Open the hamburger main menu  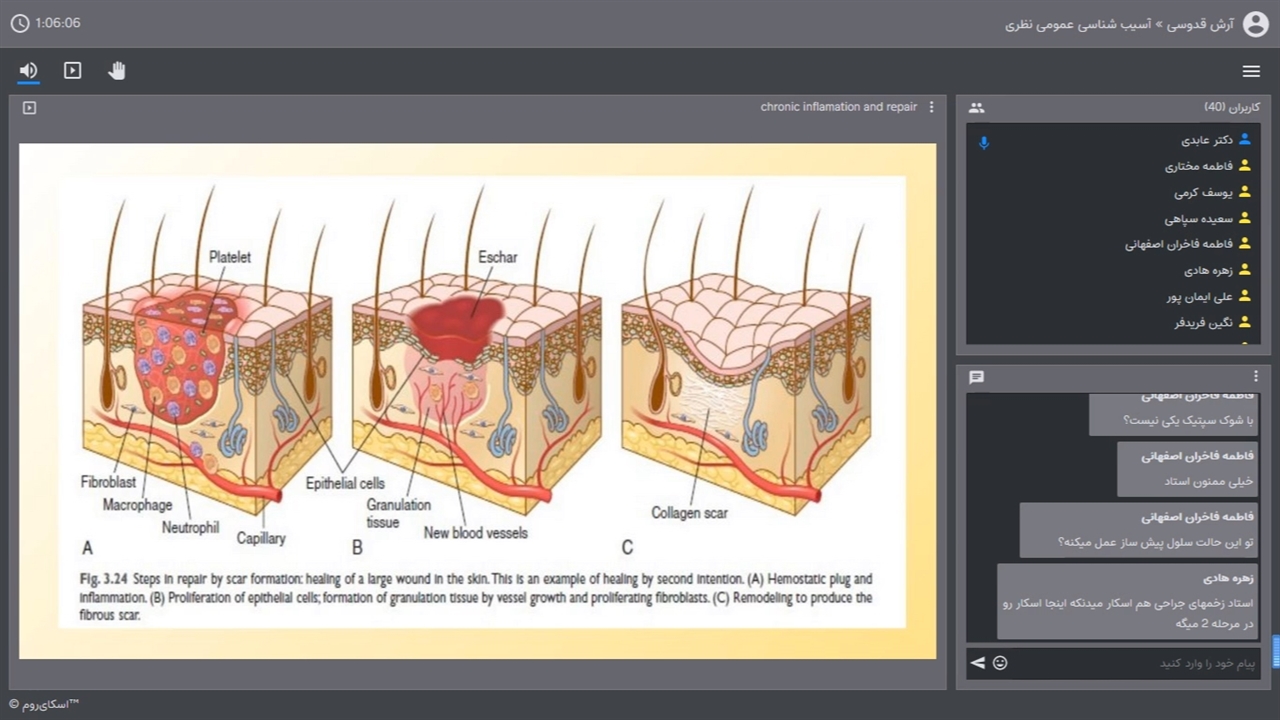(x=1251, y=71)
